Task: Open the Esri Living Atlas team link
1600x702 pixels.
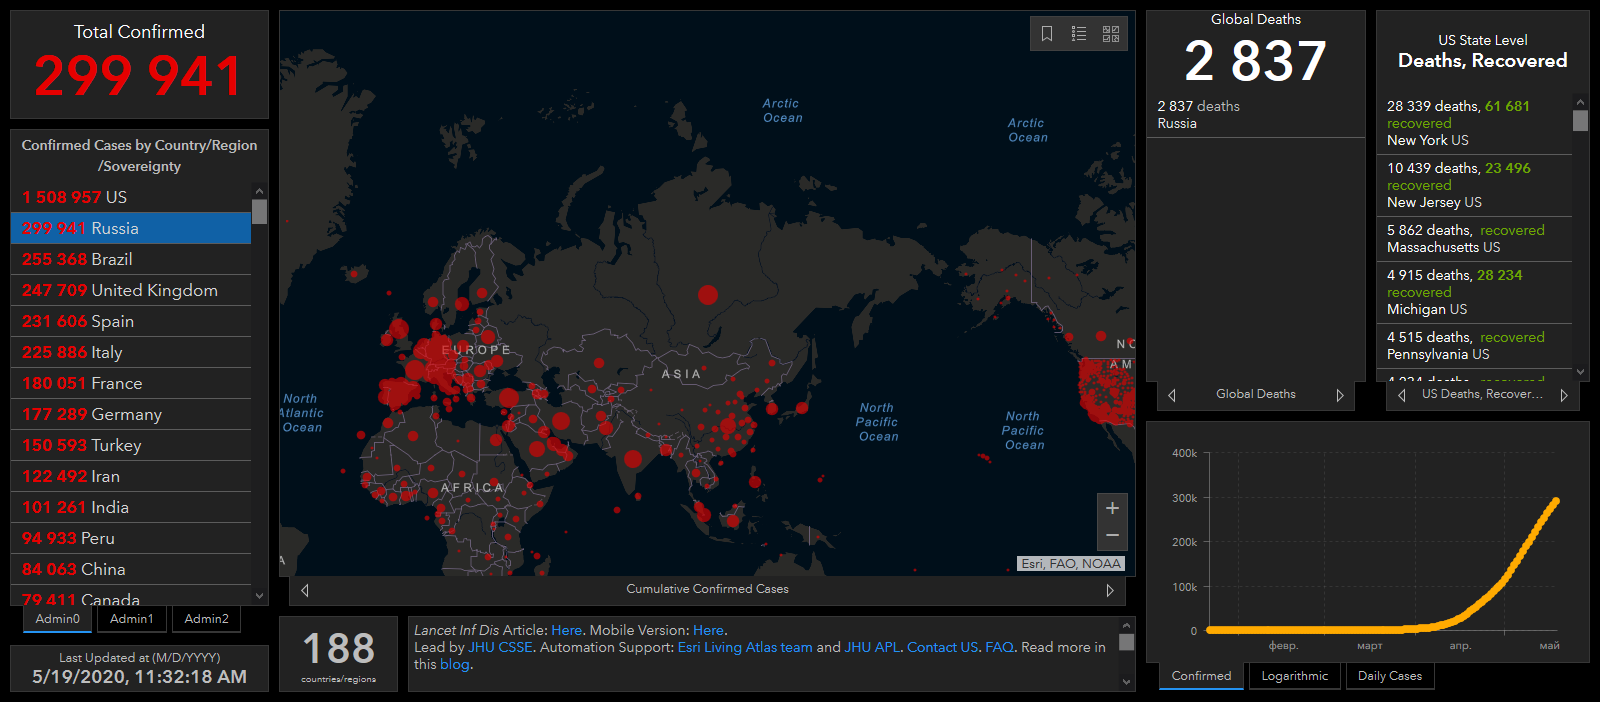Action: click(745, 647)
